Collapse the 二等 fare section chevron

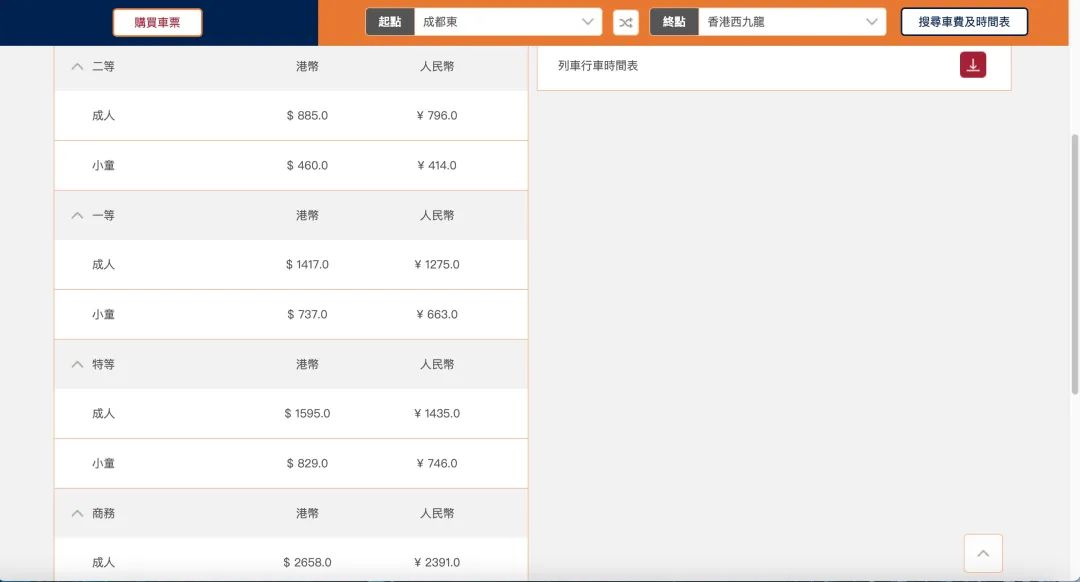coord(77,65)
